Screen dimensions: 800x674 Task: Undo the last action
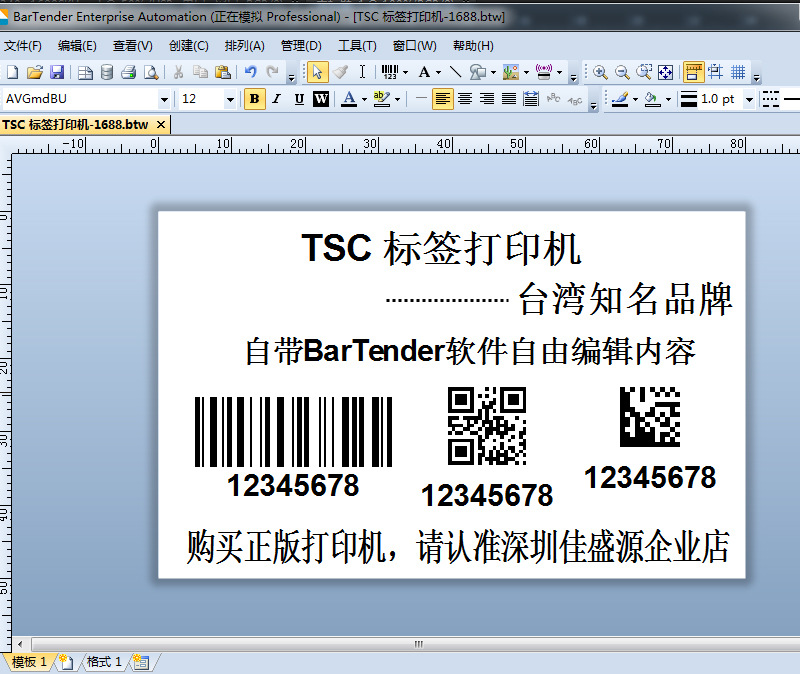(251, 72)
